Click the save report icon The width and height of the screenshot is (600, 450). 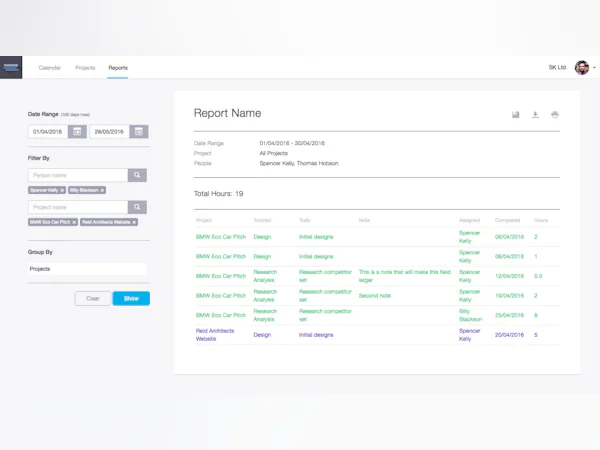(516, 114)
